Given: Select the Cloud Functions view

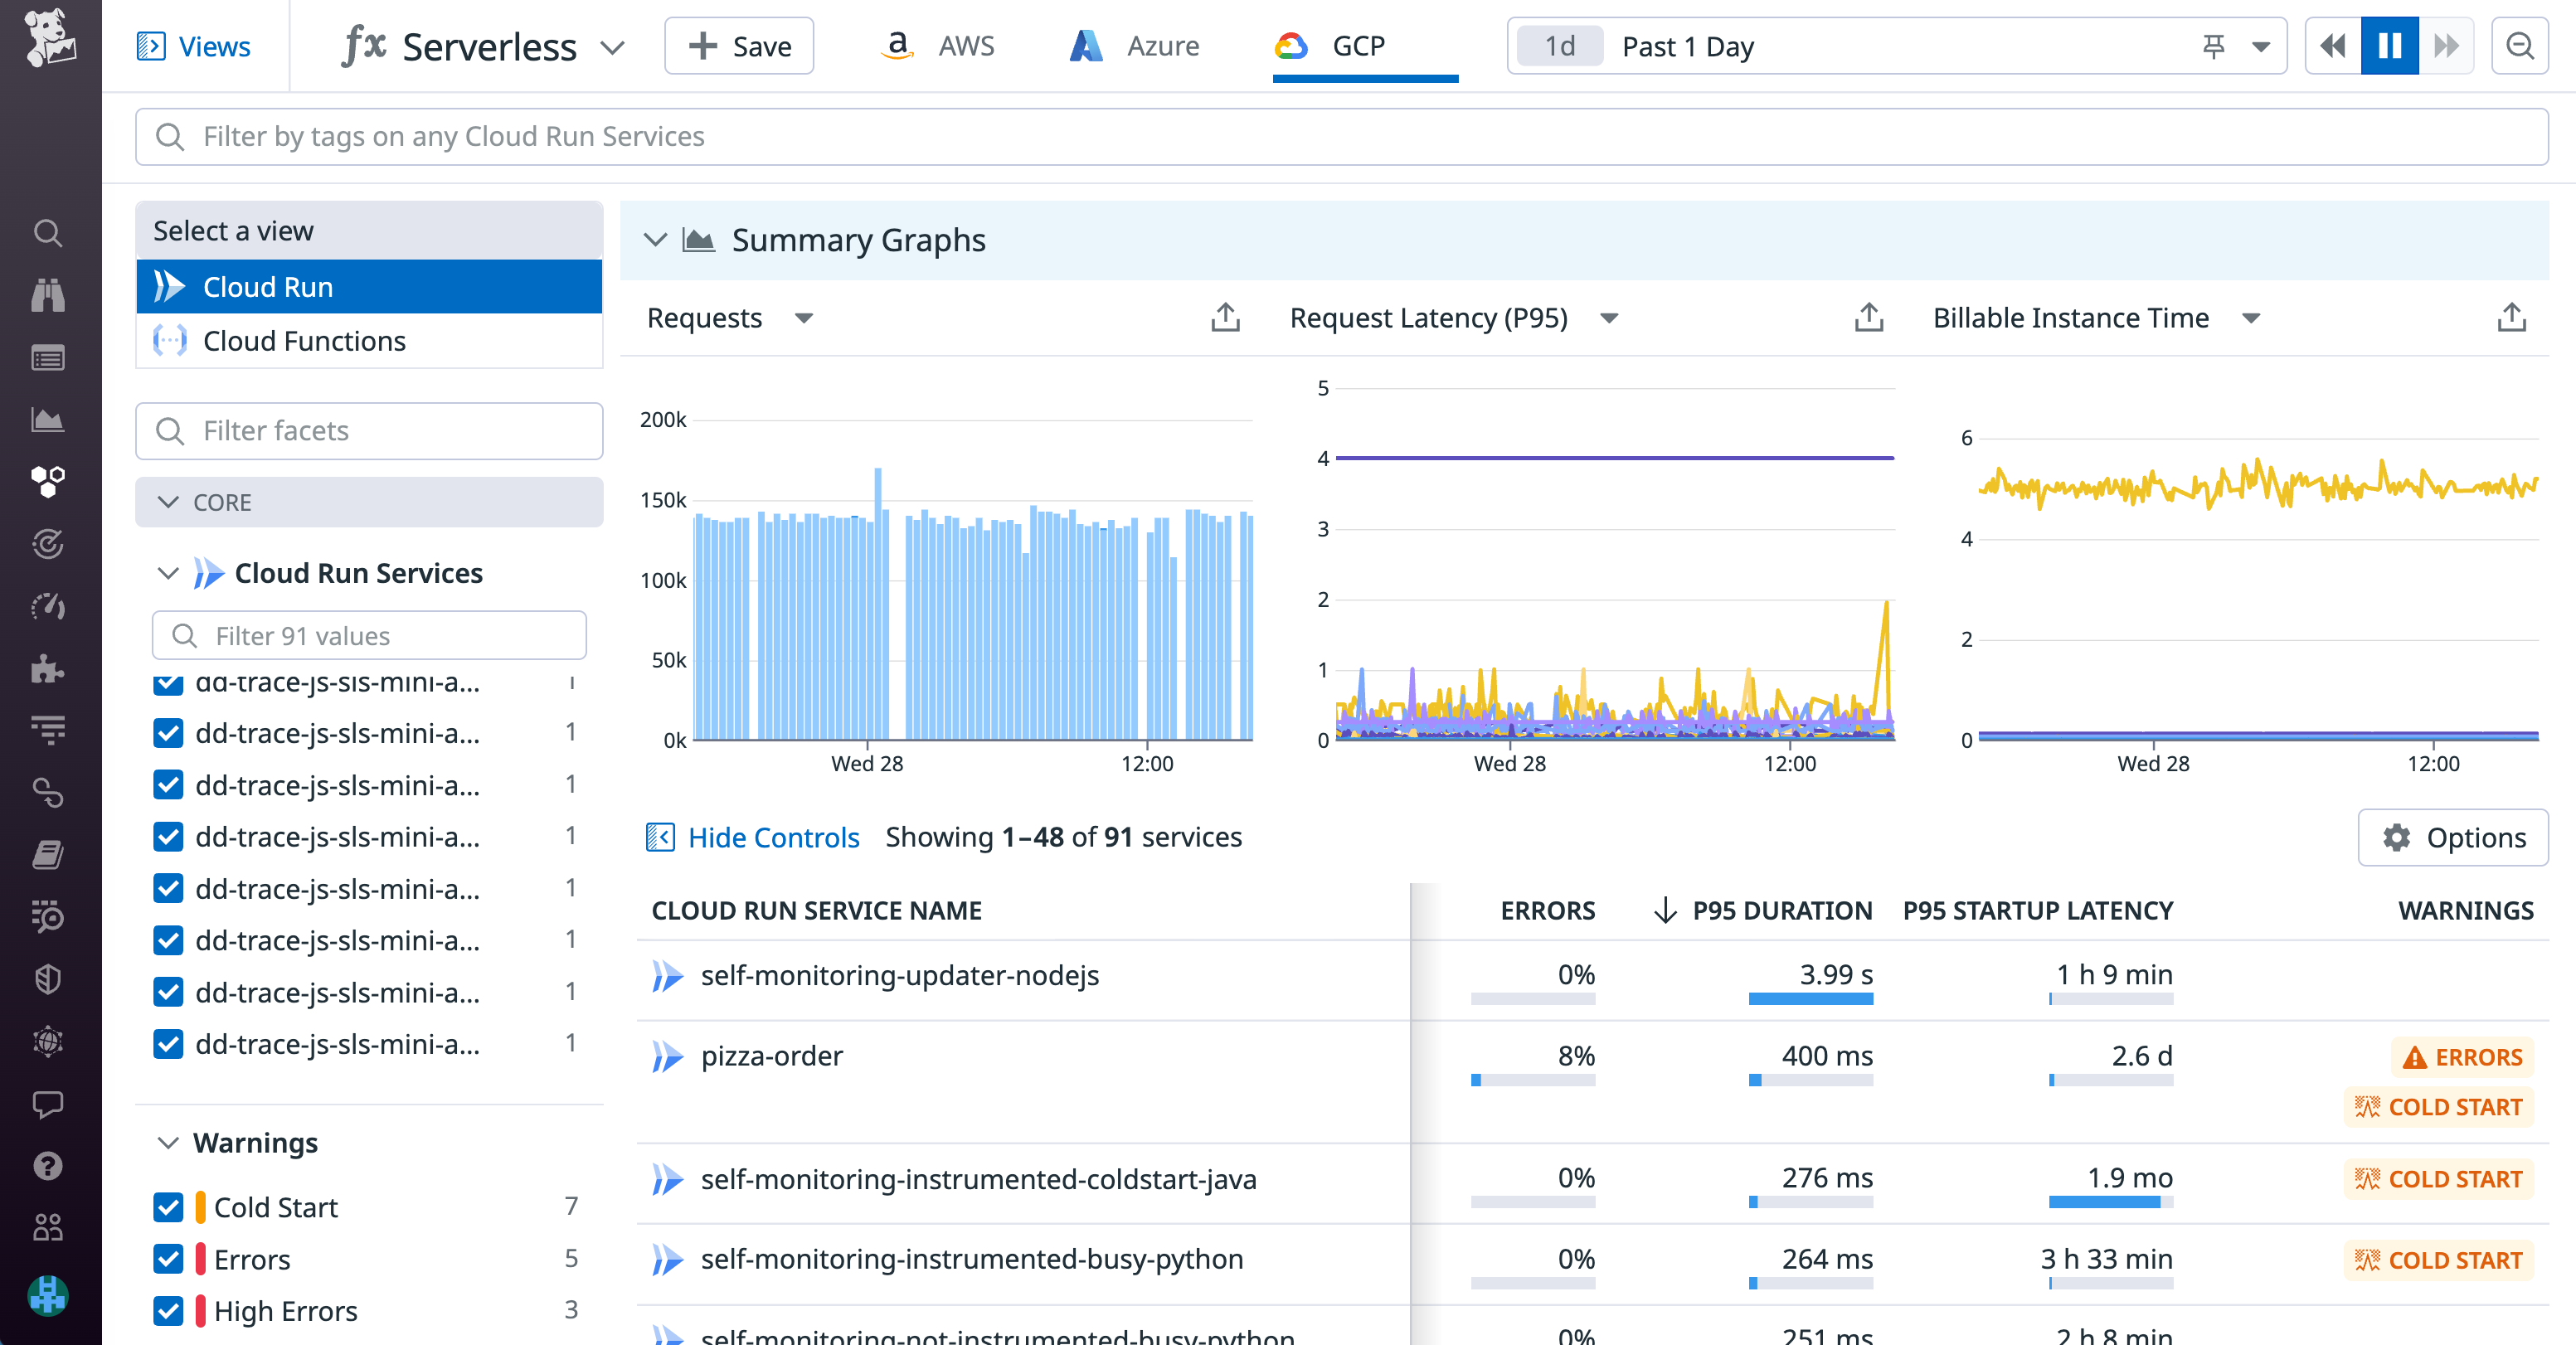Looking at the screenshot, I should tap(304, 340).
